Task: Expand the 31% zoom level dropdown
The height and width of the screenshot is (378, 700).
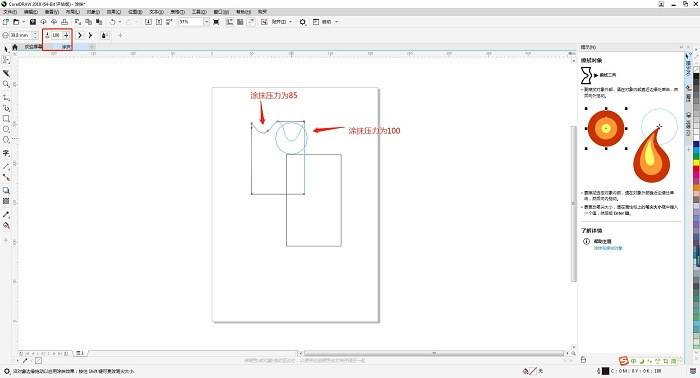Action: [x=206, y=21]
